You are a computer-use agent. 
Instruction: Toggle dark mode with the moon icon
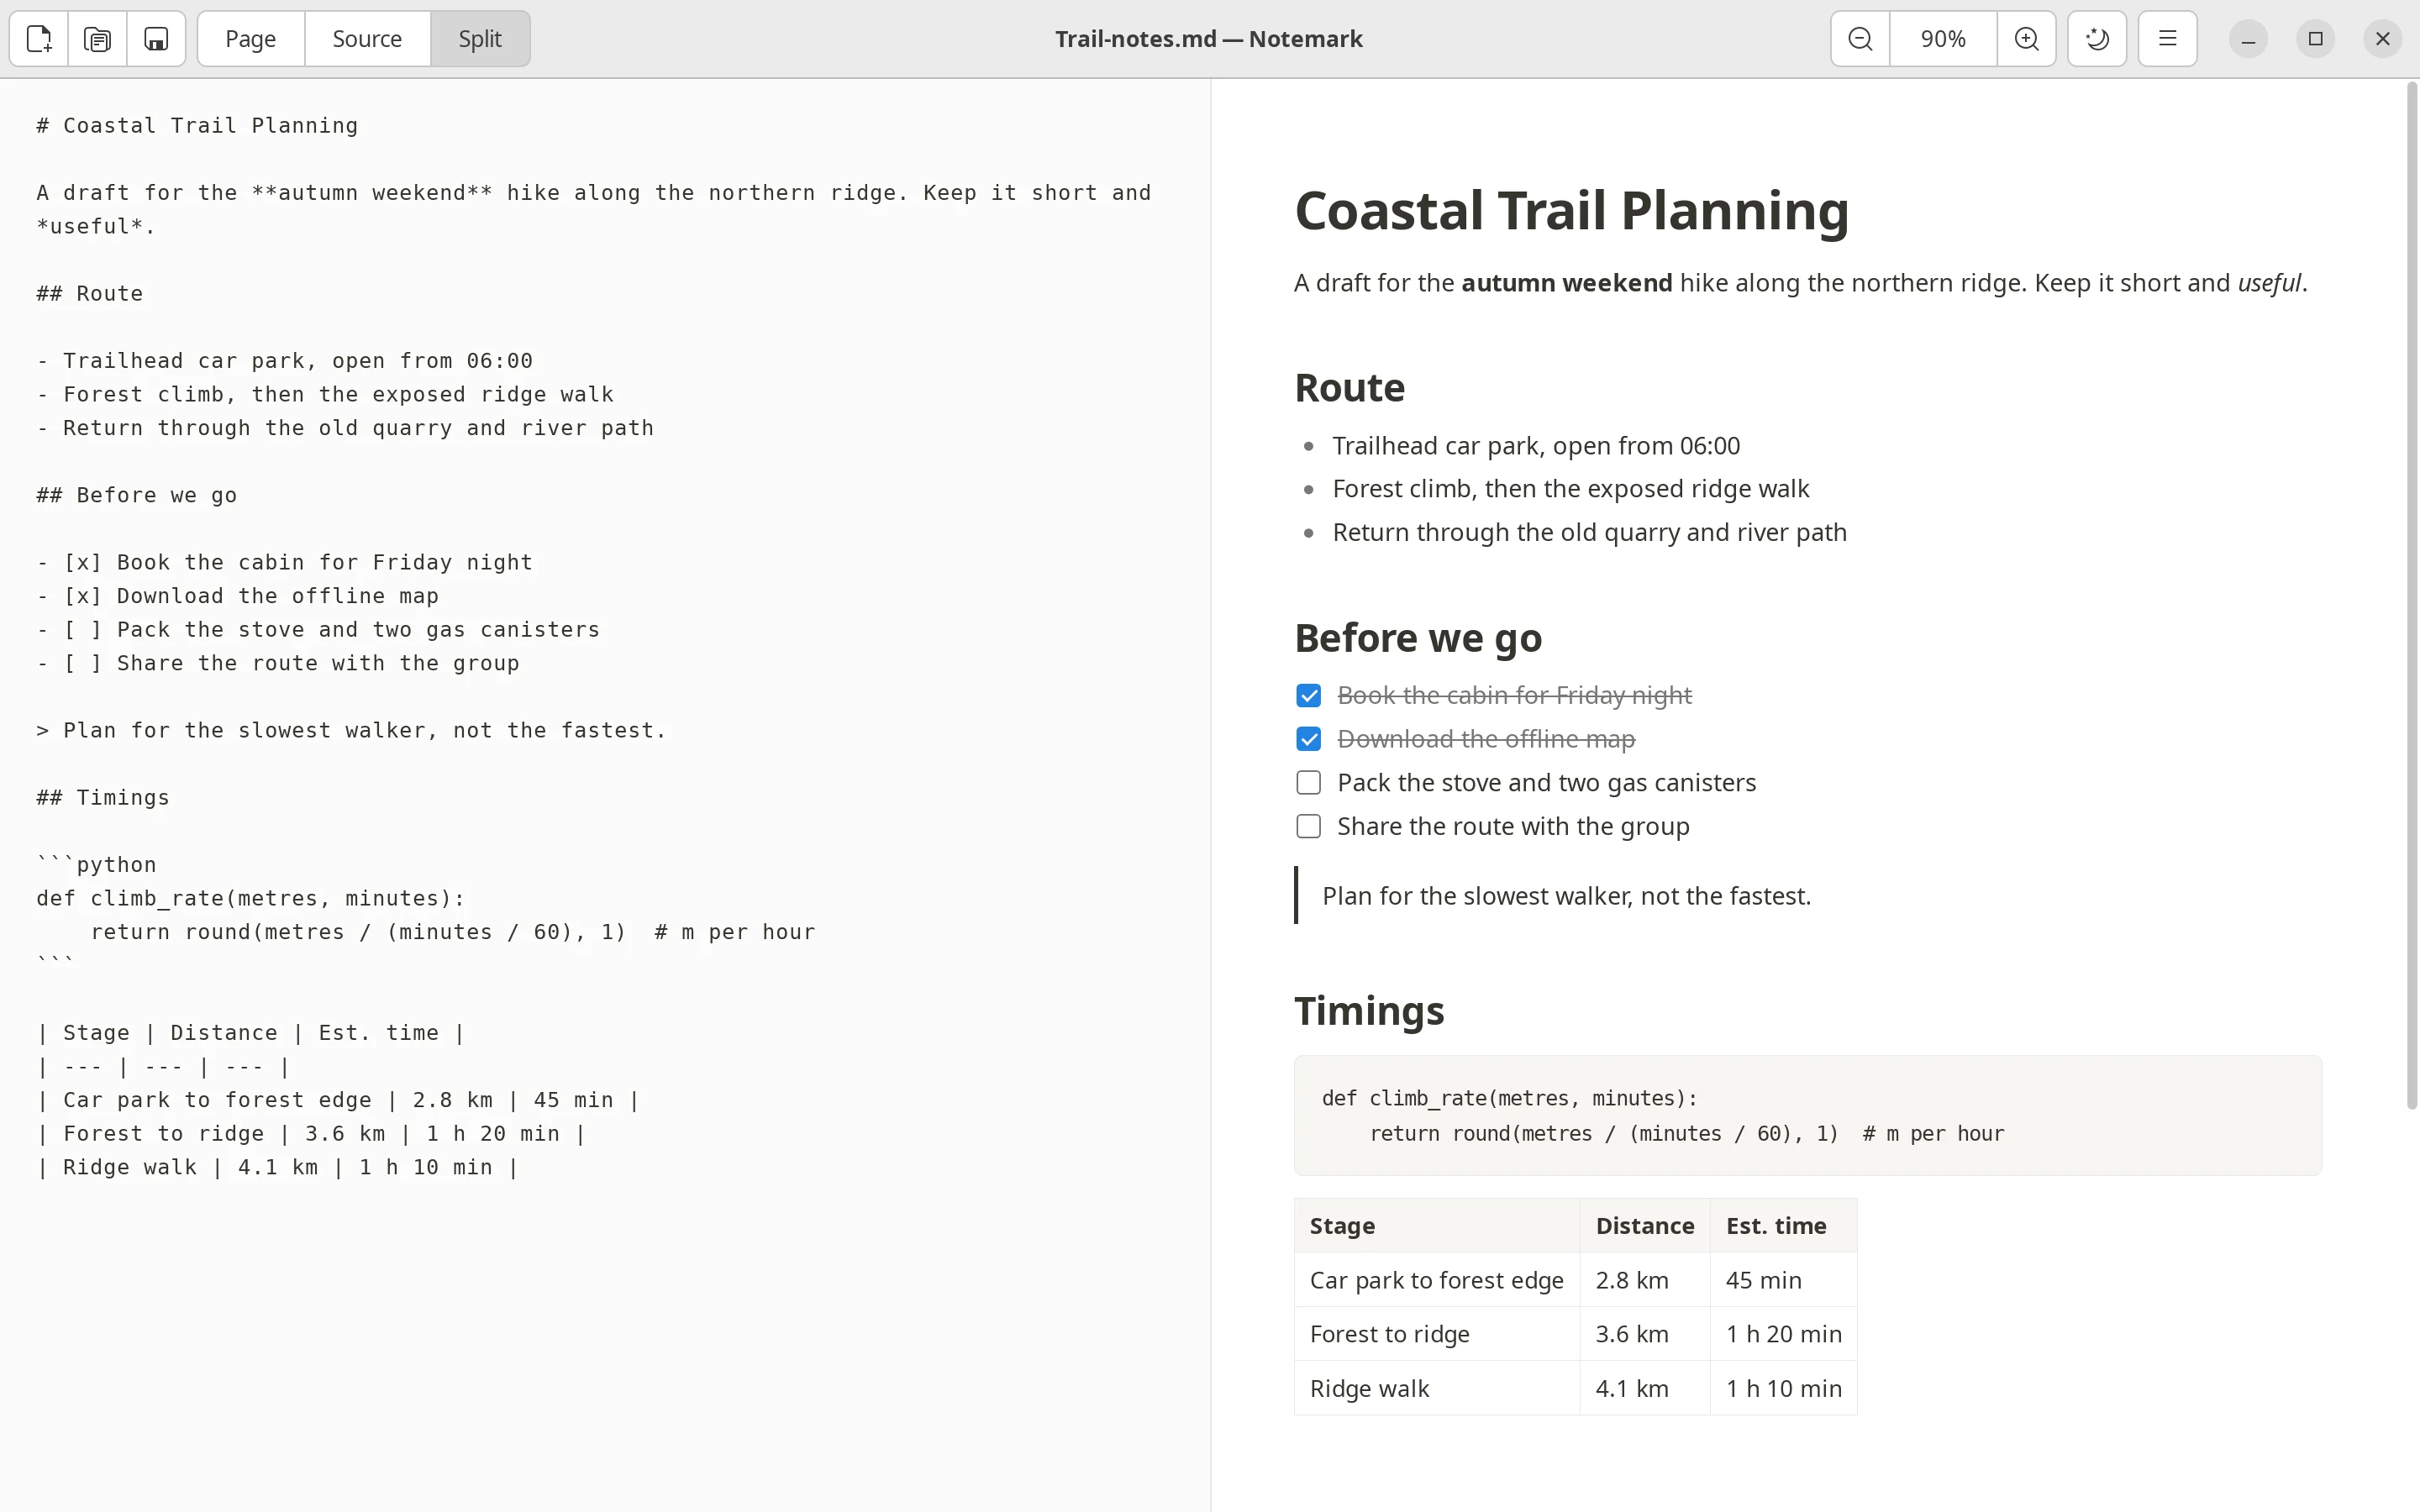2097,39
